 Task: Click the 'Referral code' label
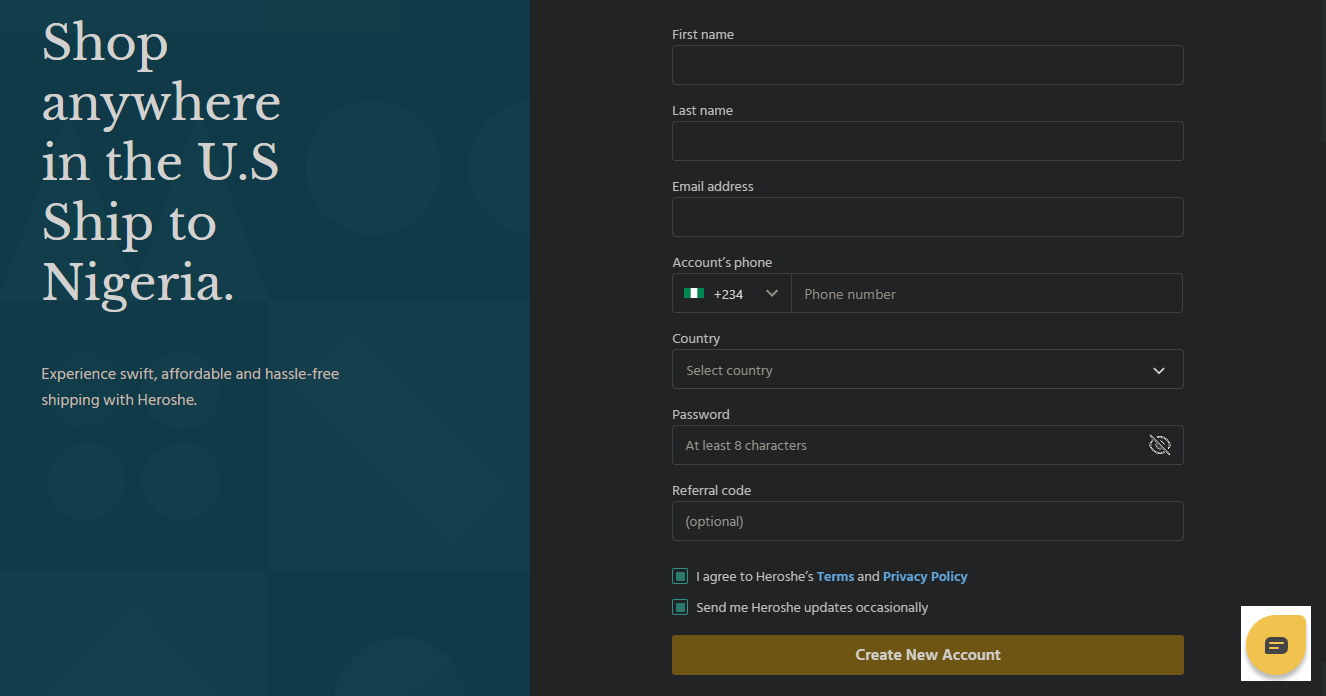click(711, 490)
